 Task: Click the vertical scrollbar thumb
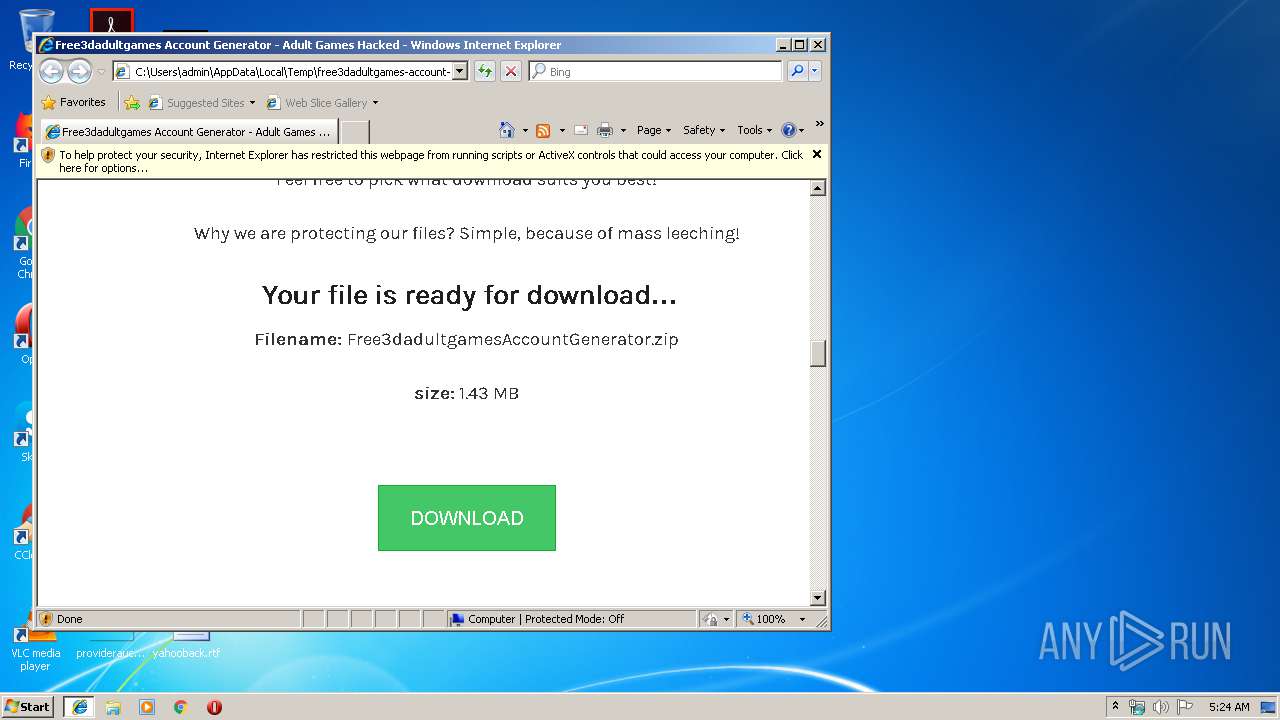click(818, 353)
